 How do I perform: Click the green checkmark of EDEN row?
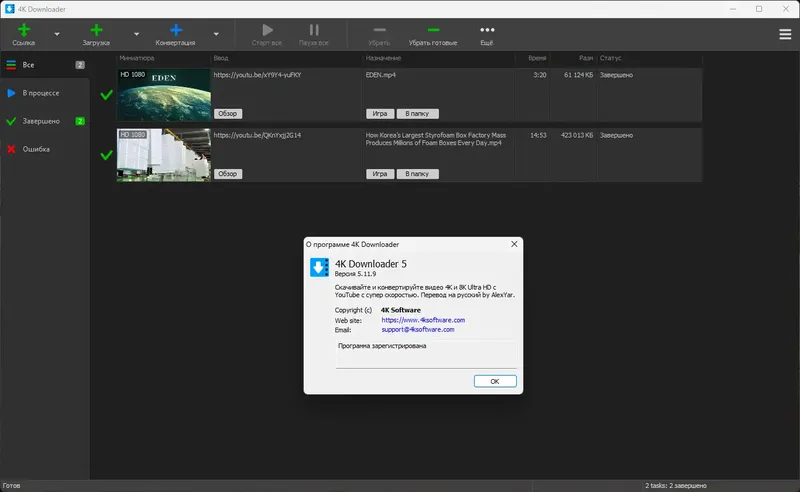click(106, 95)
